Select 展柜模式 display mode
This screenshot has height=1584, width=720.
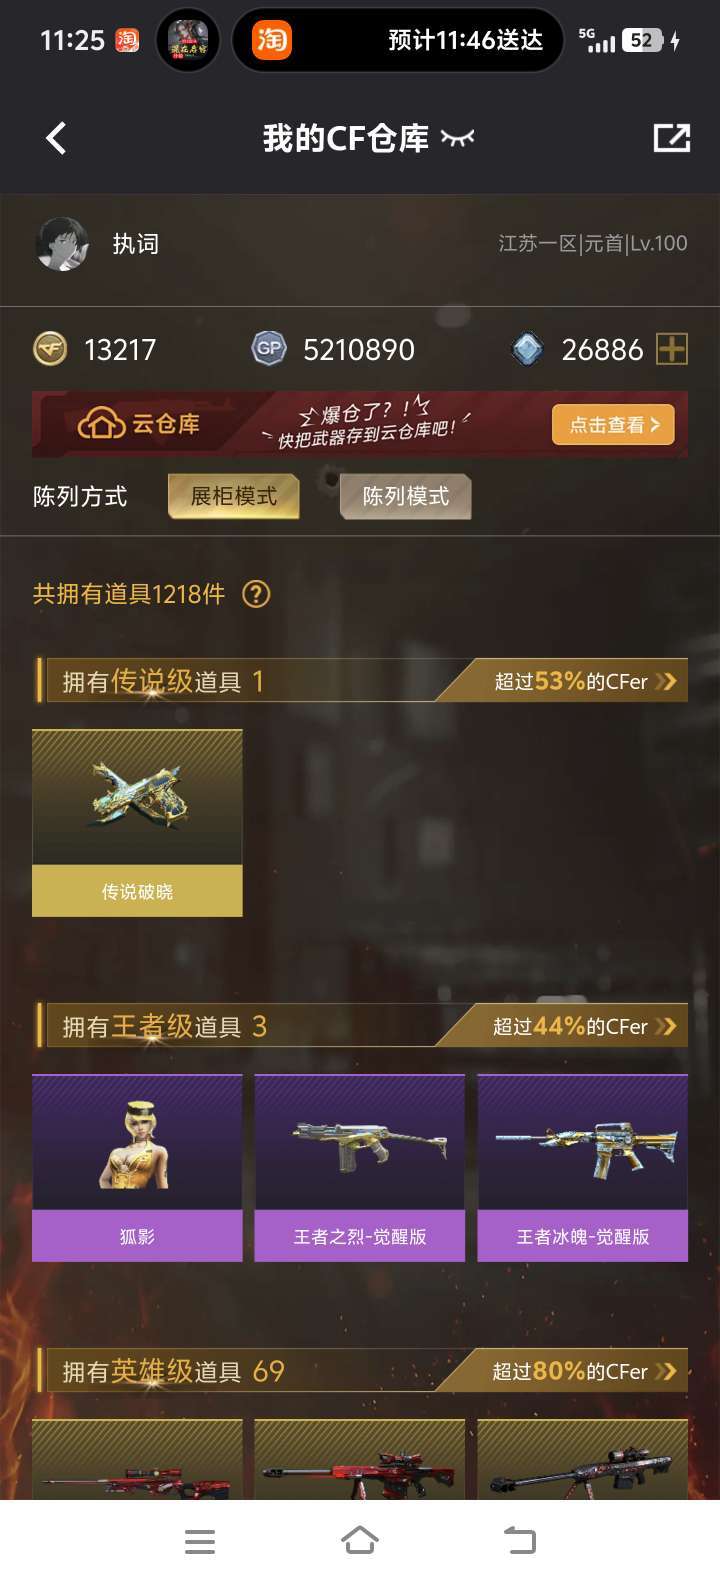click(x=234, y=497)
